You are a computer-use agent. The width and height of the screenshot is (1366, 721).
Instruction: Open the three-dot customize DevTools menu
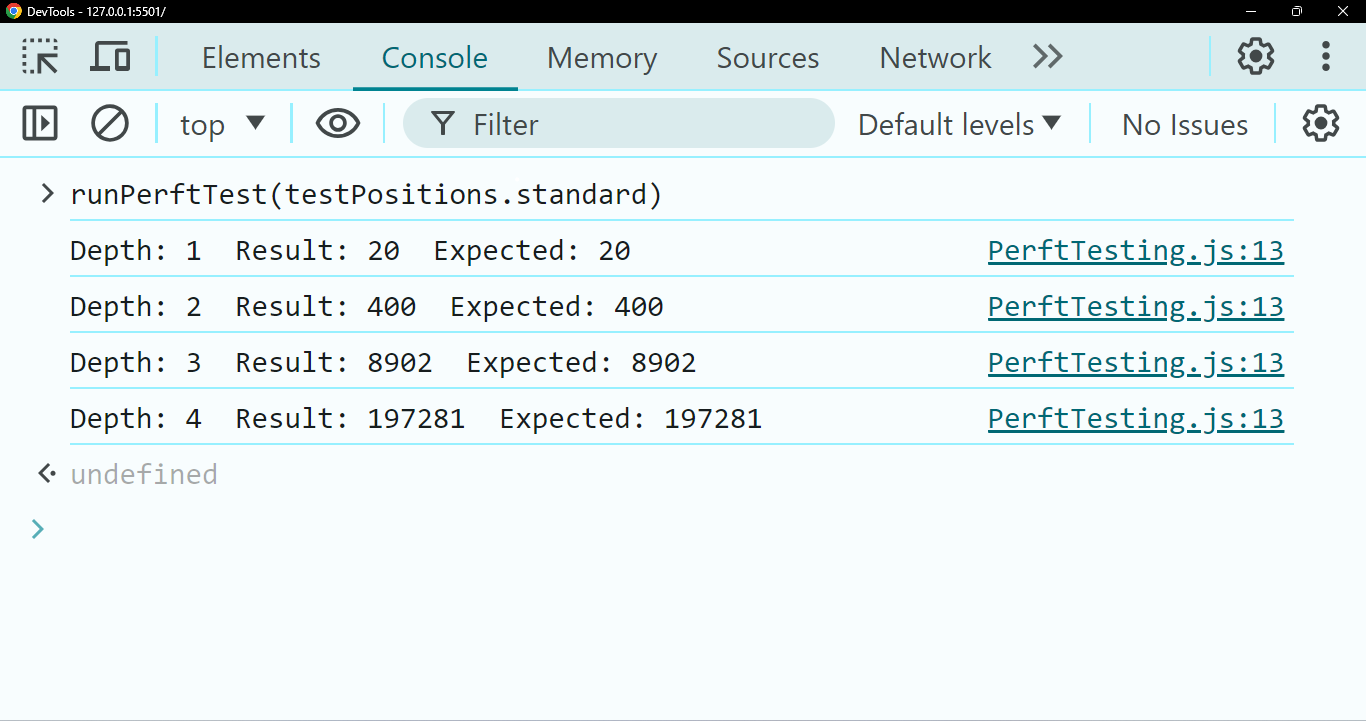click(x=1326, y=57)
